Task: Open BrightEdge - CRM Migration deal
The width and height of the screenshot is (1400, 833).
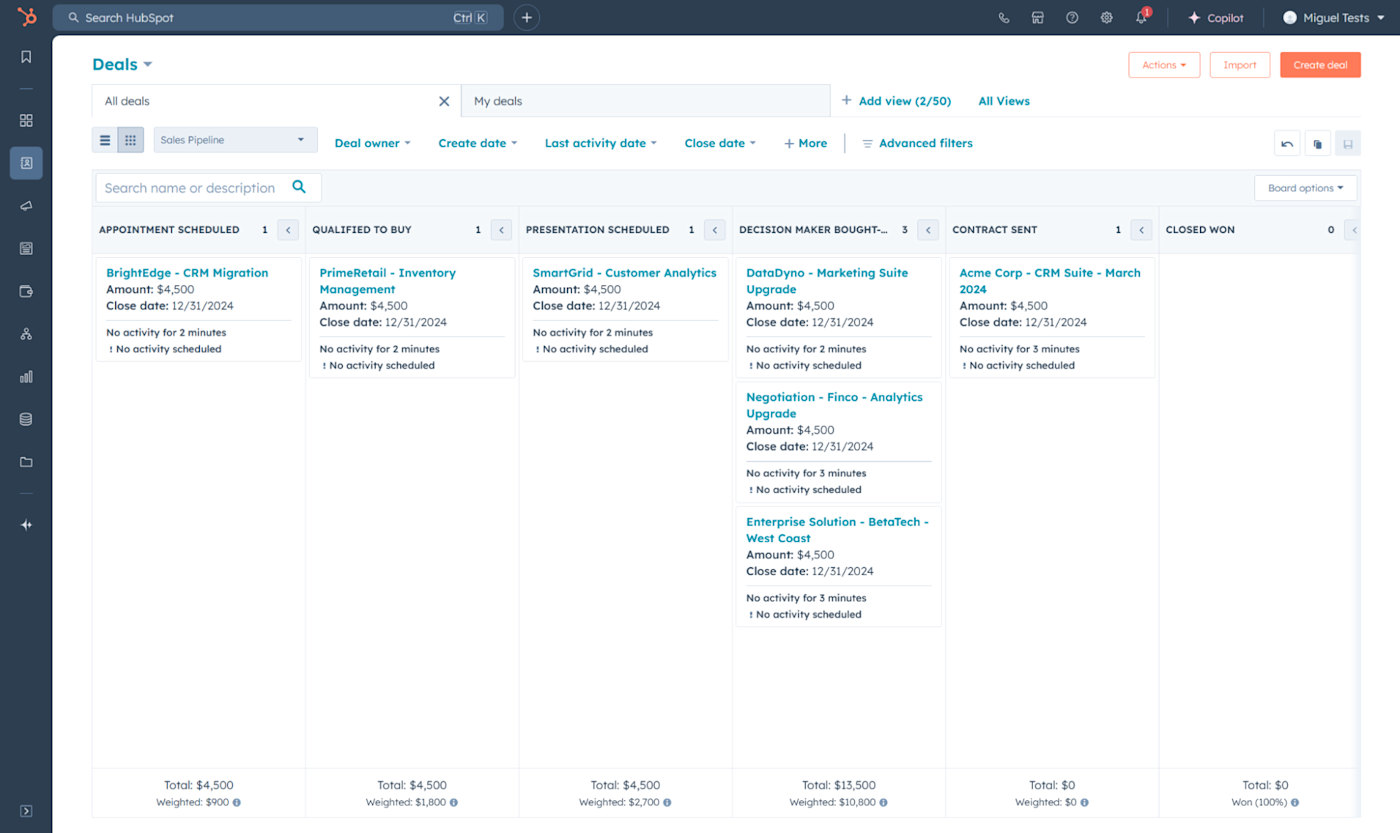Action: (x=187, y=273)
